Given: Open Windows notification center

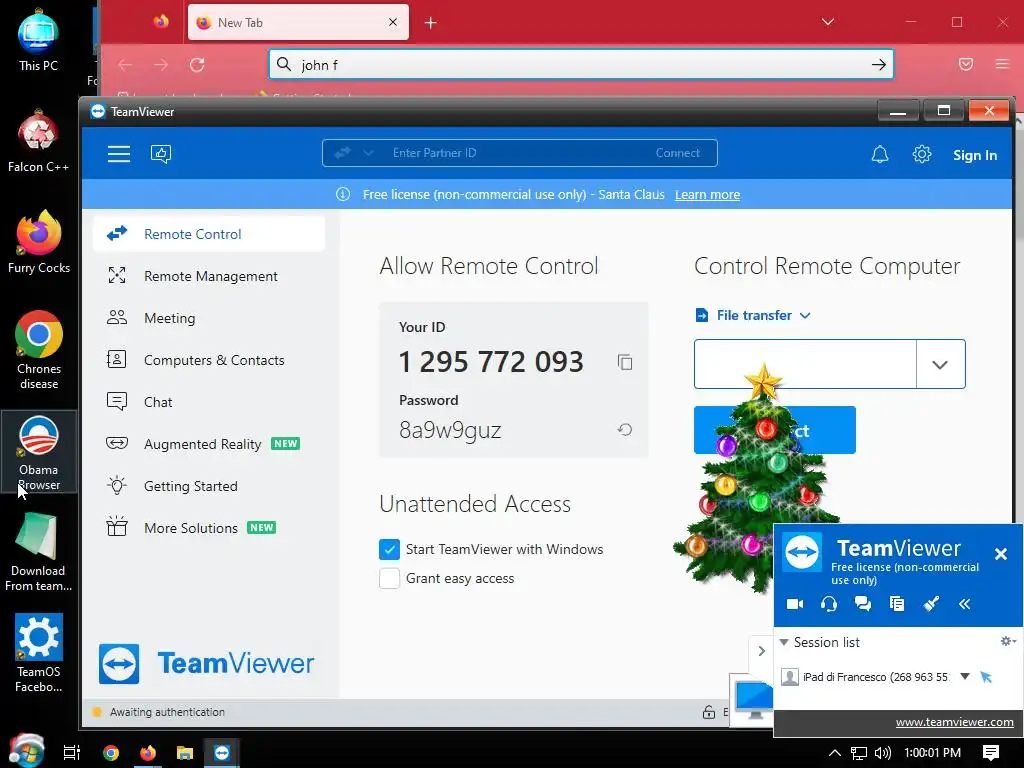Looking at the screenshot, I should [x=991, y=753].
